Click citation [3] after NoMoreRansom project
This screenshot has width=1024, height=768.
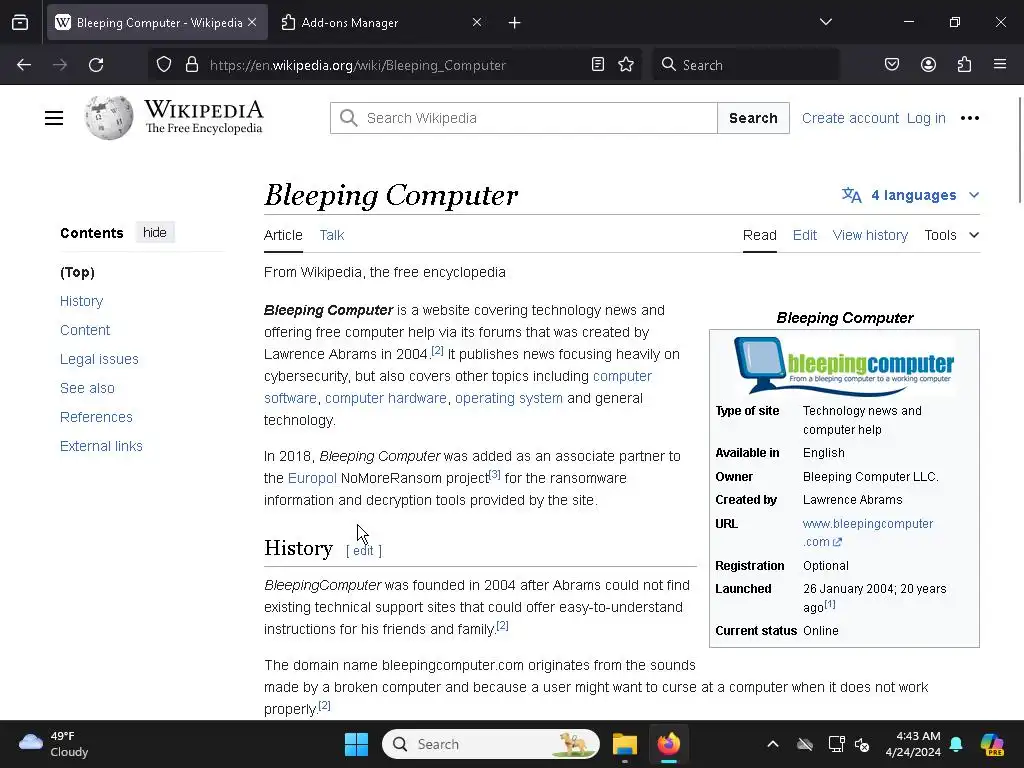(494, 474)
